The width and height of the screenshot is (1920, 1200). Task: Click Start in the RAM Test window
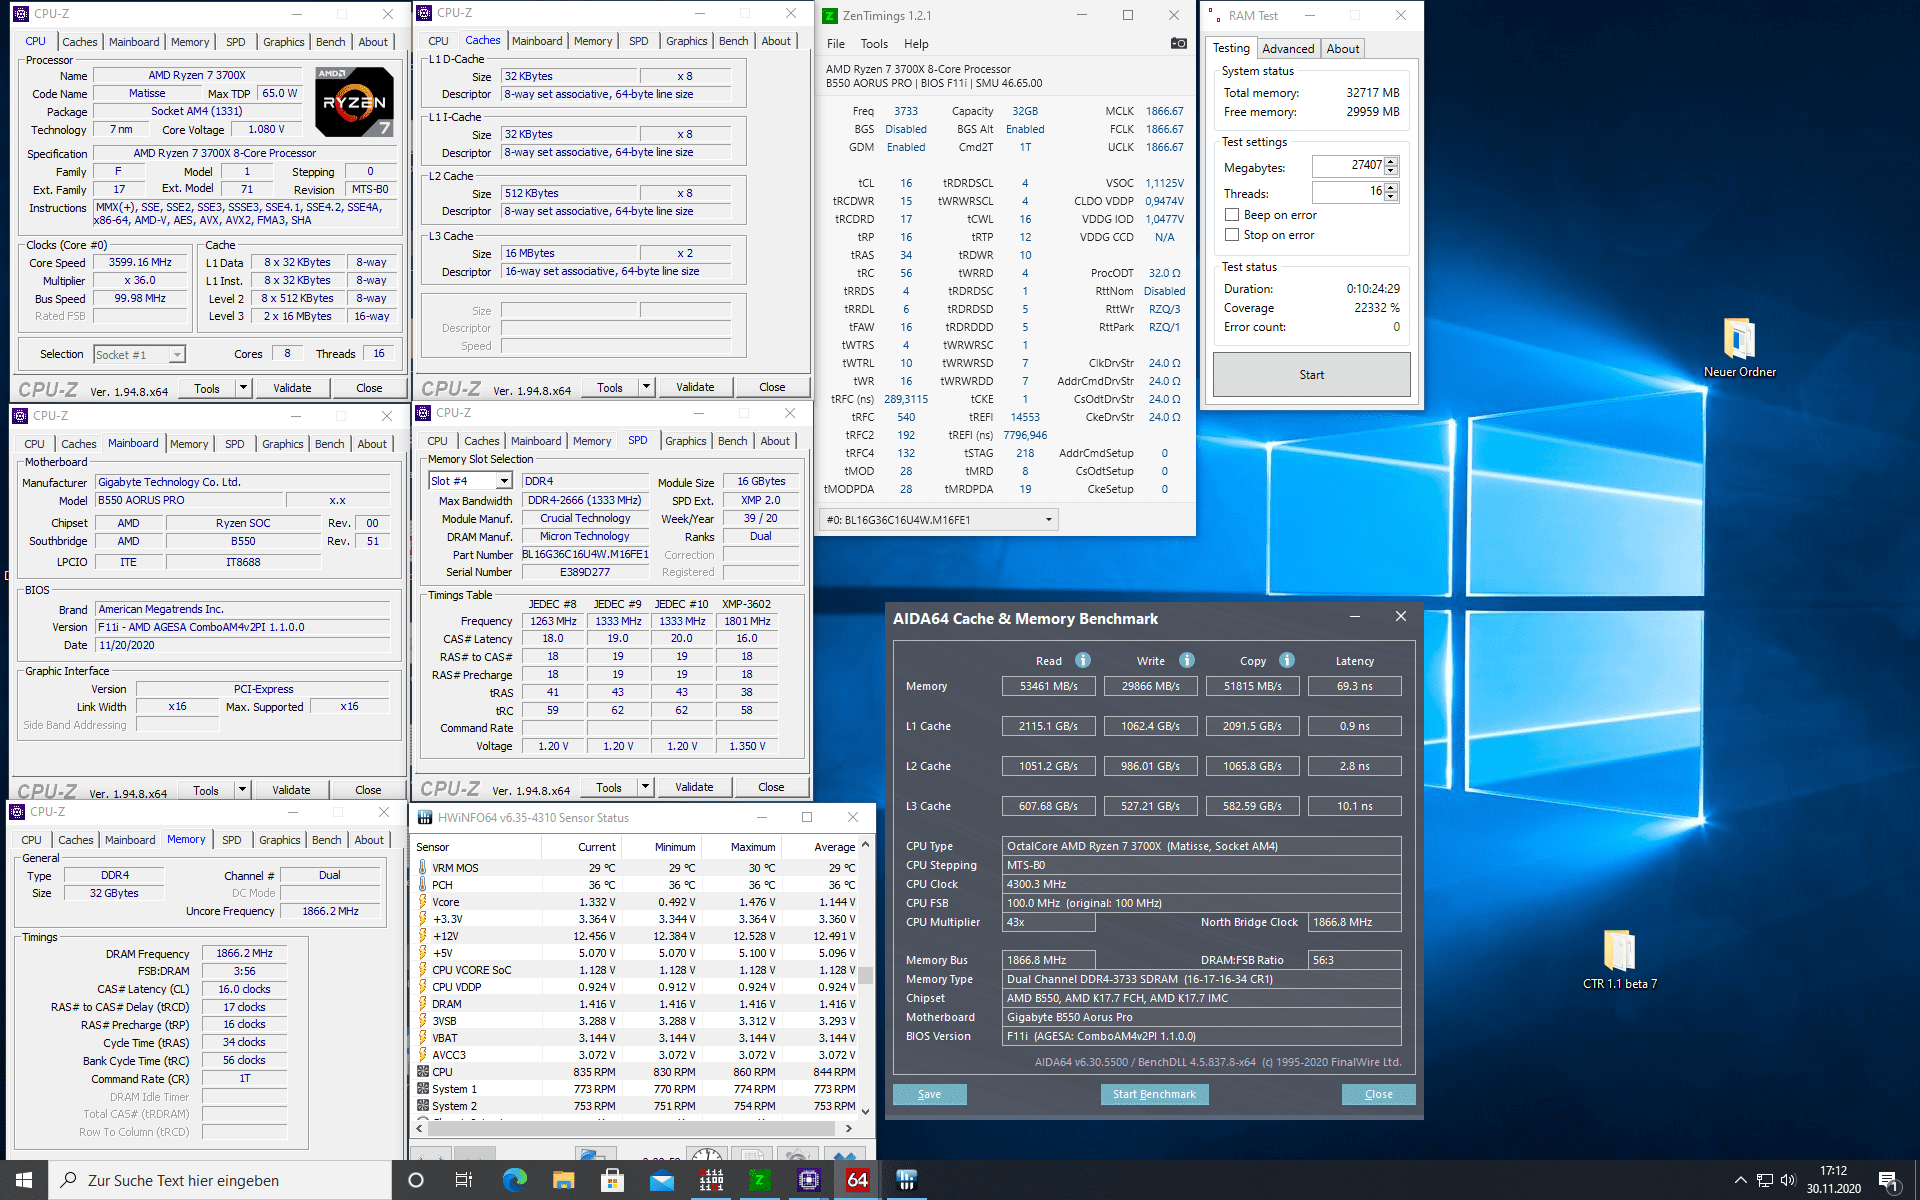pyautogui.click(x=1311, y=375)
